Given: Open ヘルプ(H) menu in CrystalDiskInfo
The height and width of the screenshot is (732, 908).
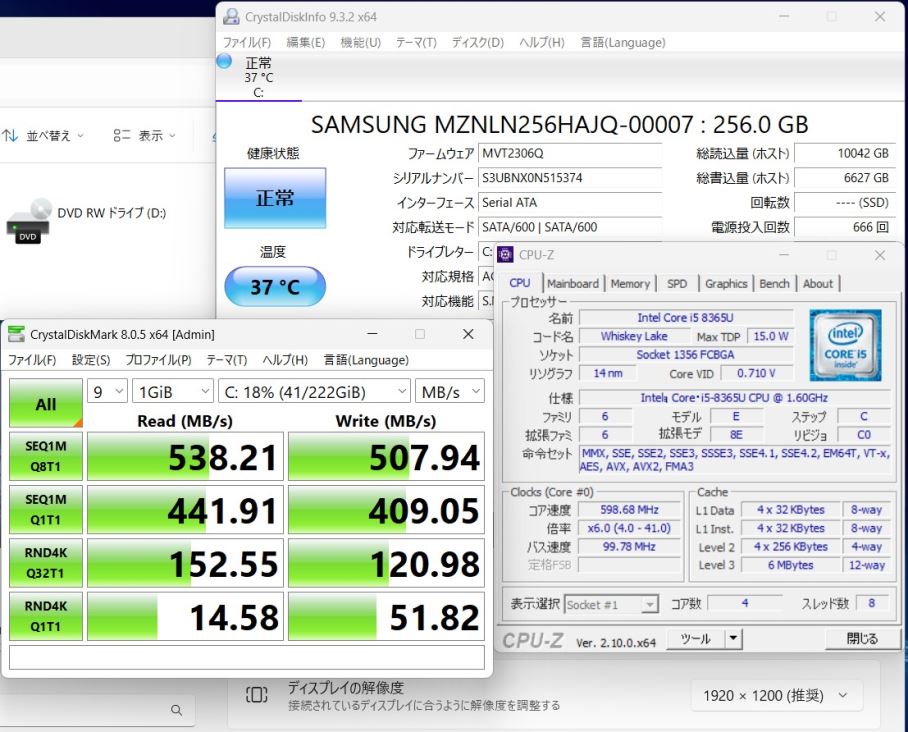Looking at the screenshot, I should tap(541, 42).
